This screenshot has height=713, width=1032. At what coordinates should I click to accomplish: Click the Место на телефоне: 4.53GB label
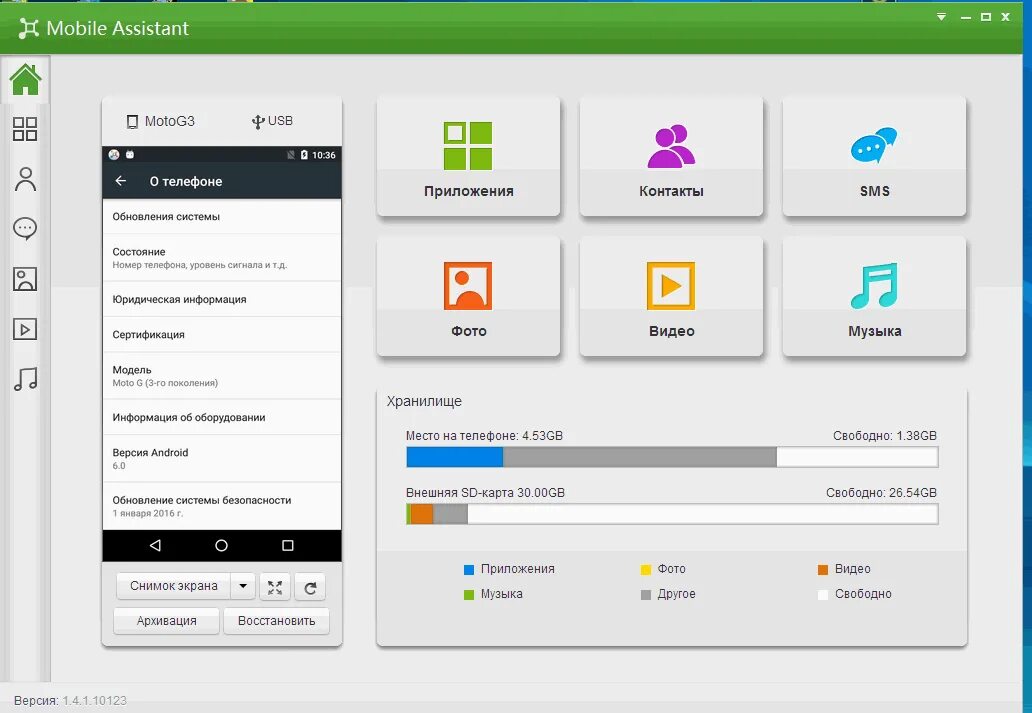click(484, 436)
